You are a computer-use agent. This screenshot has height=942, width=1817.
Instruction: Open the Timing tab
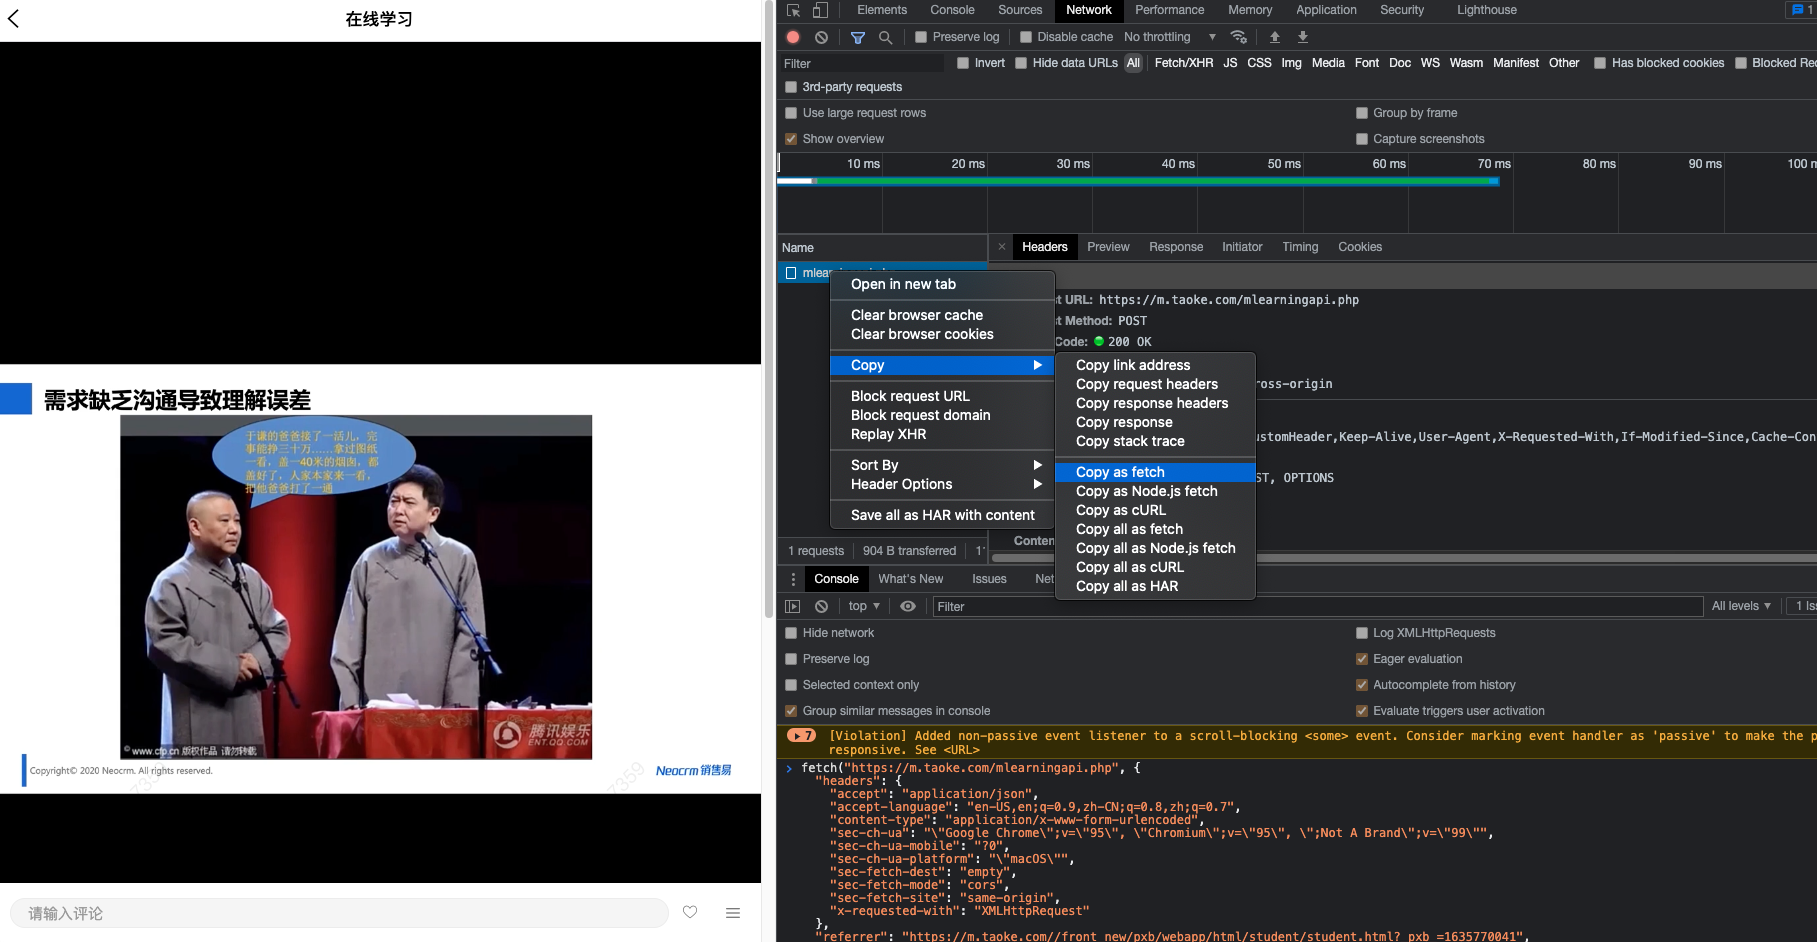(1300, 247)
